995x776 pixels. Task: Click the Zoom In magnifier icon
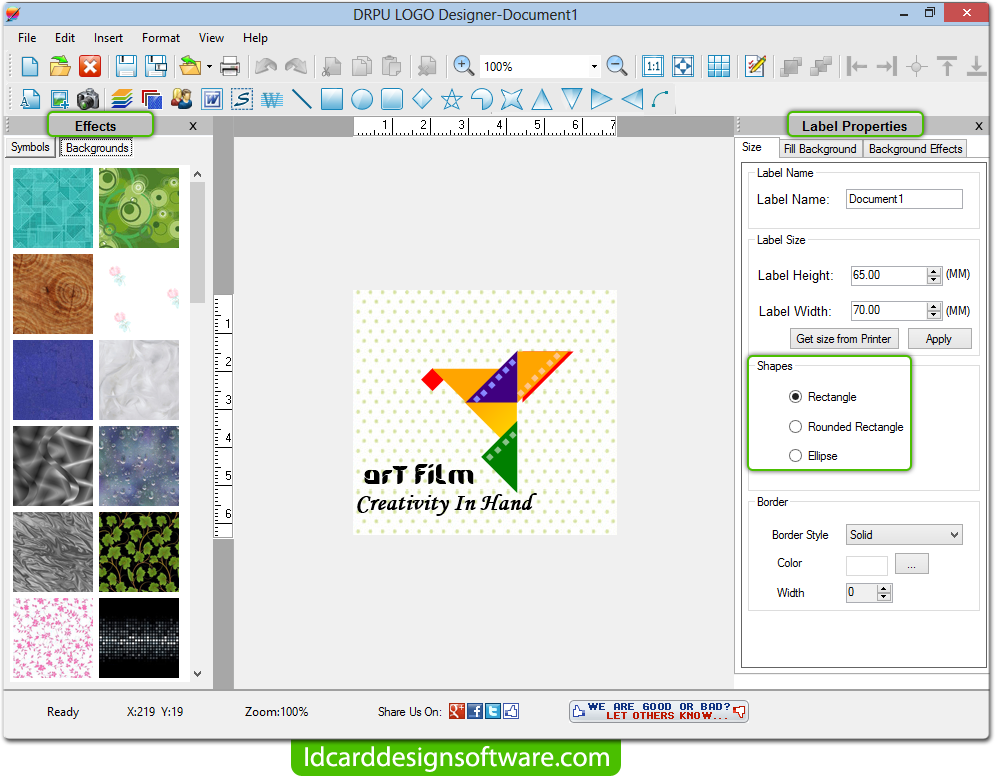pos(463,66)
